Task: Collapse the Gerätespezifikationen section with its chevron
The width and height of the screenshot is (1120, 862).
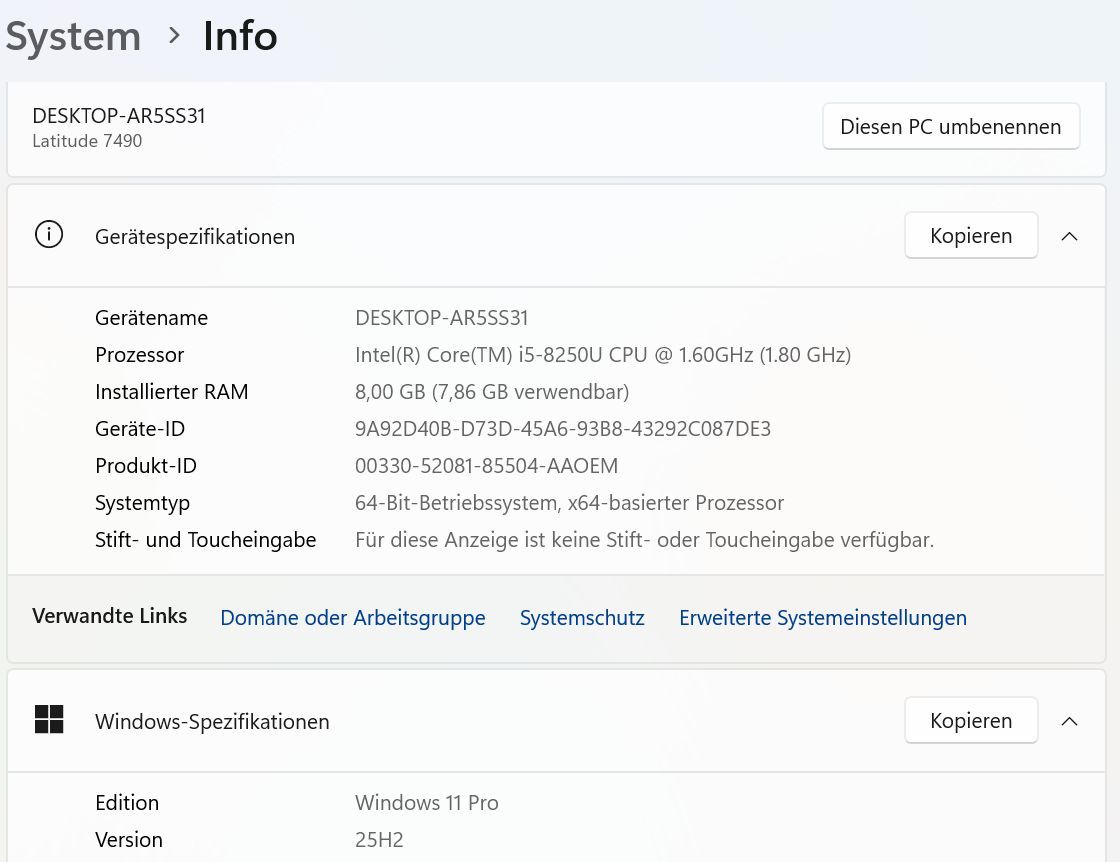Action: click(x=1069, y=236)
